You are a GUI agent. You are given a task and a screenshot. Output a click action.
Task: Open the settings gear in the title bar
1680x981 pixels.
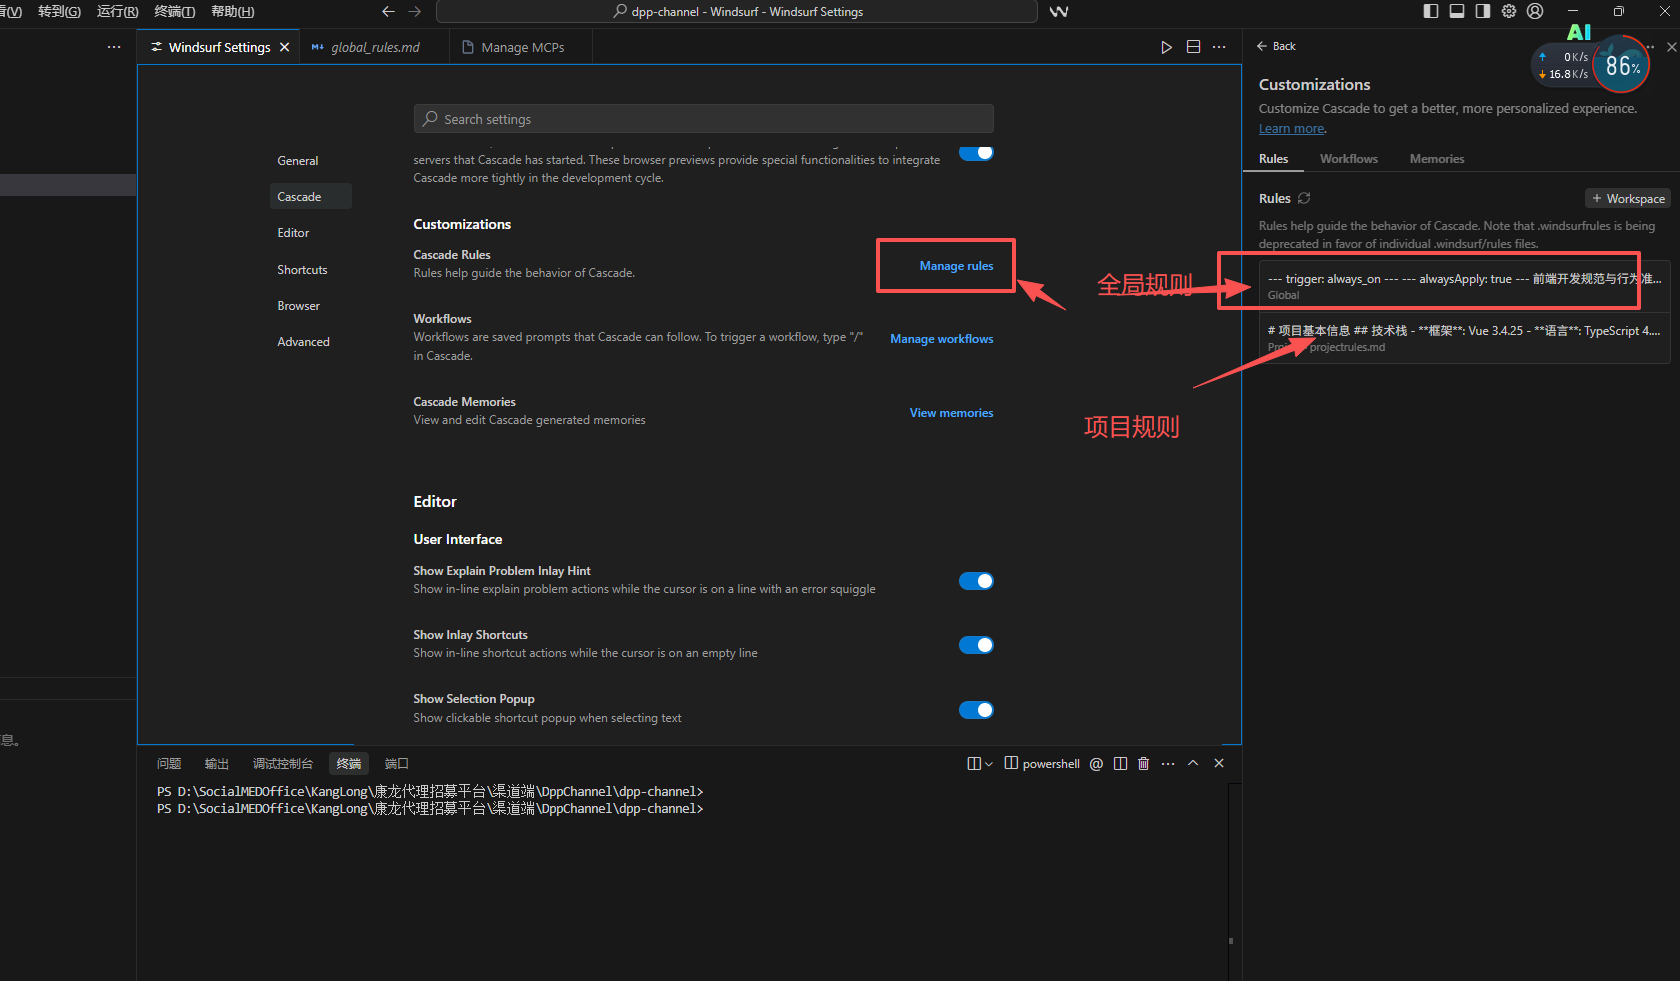[x=1509, y=11]
